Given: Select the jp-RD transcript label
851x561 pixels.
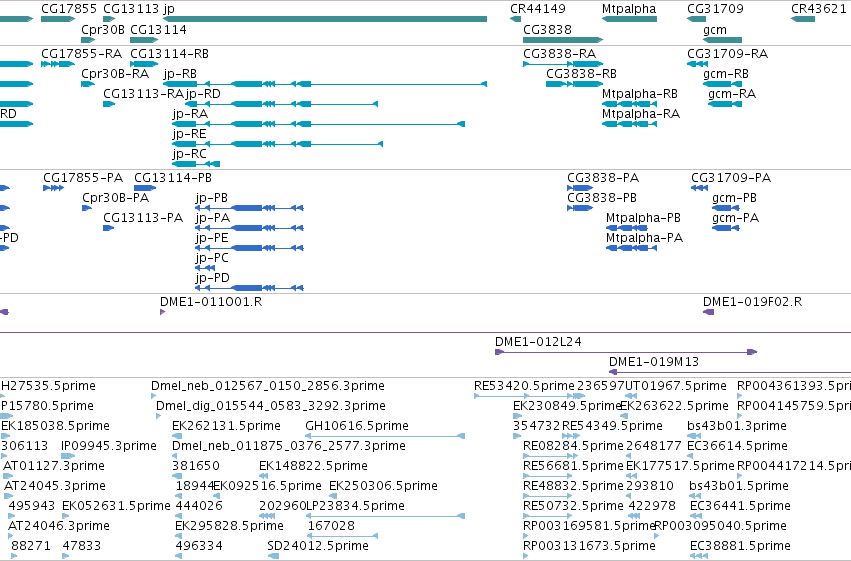Looking at the screenshot, I should pyautogui.click(x=203, y=94).
